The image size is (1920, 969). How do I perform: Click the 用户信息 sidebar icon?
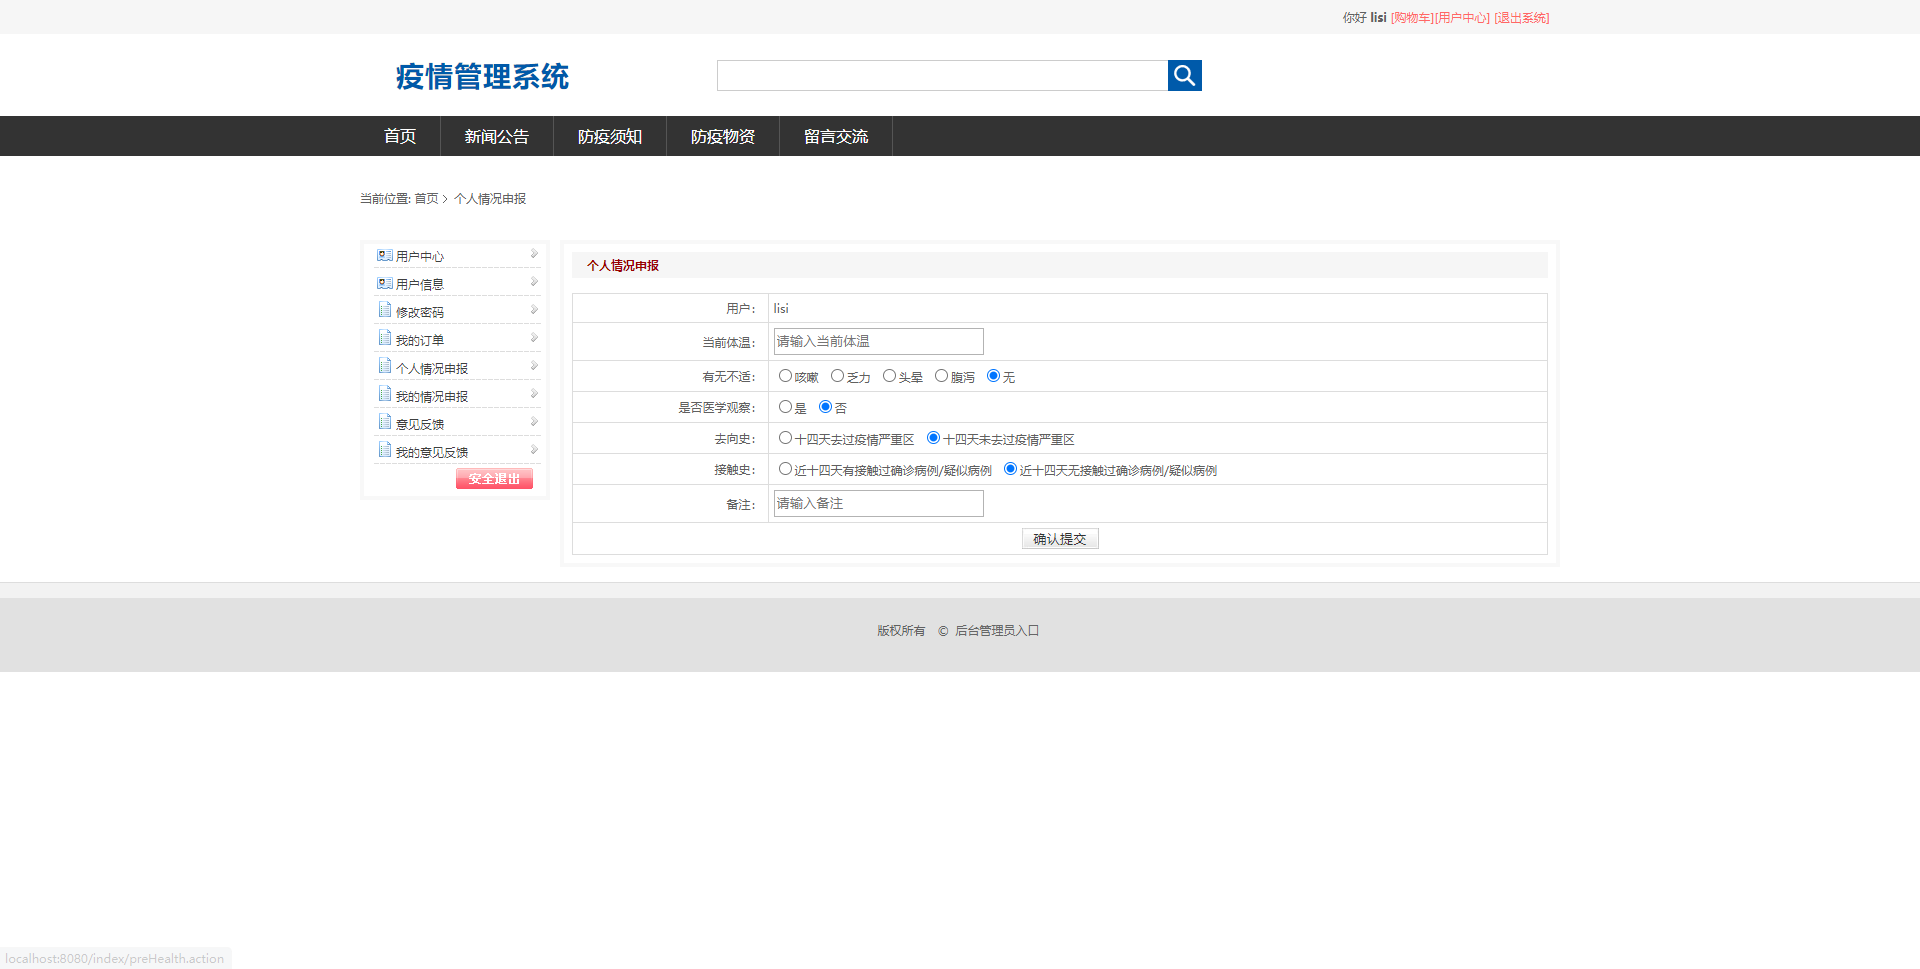[384, 284]
